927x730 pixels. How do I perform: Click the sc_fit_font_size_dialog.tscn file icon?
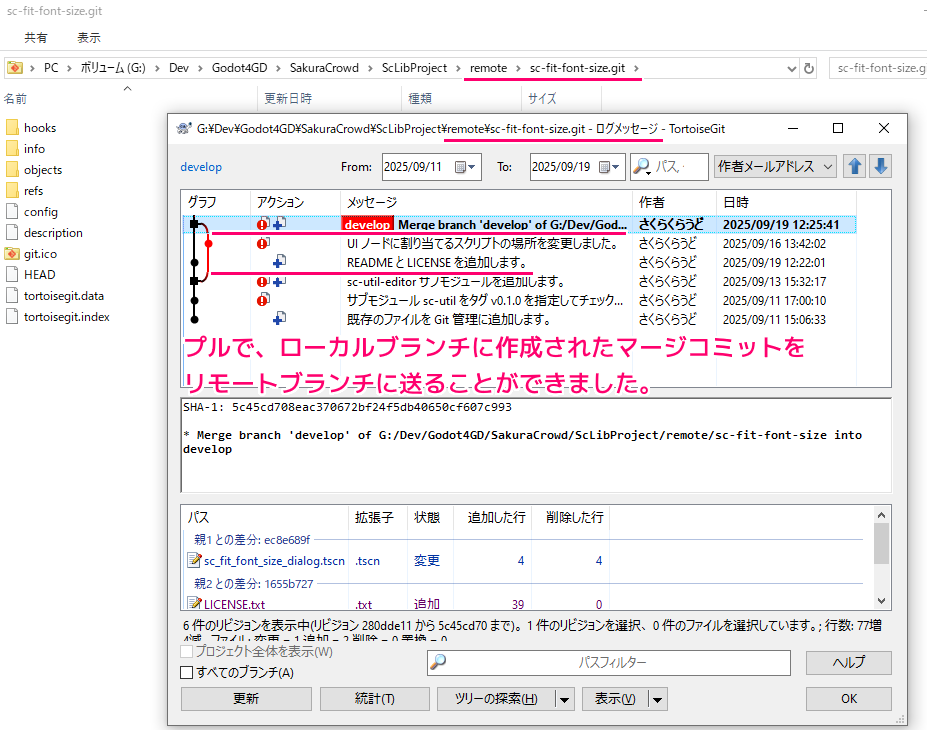[x=194, y=561]
